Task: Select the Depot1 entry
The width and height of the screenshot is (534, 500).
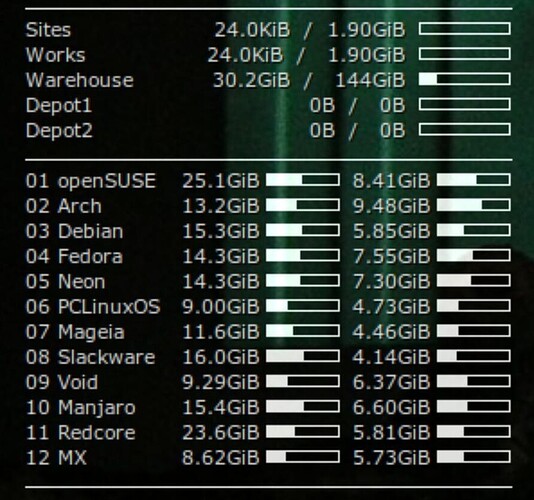Action: pyautogui.click(x=59, y=105)
